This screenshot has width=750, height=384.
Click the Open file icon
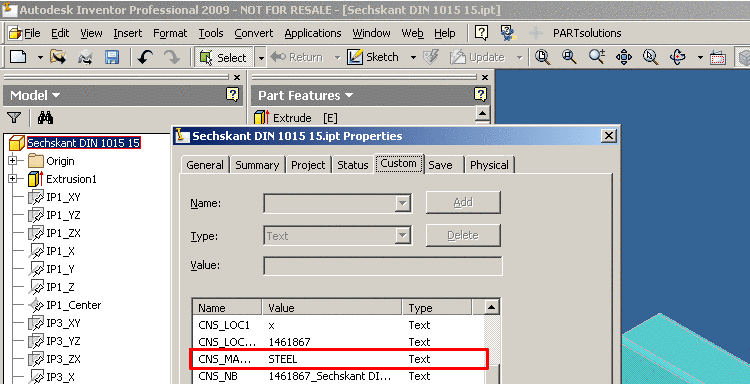point(58,57)
